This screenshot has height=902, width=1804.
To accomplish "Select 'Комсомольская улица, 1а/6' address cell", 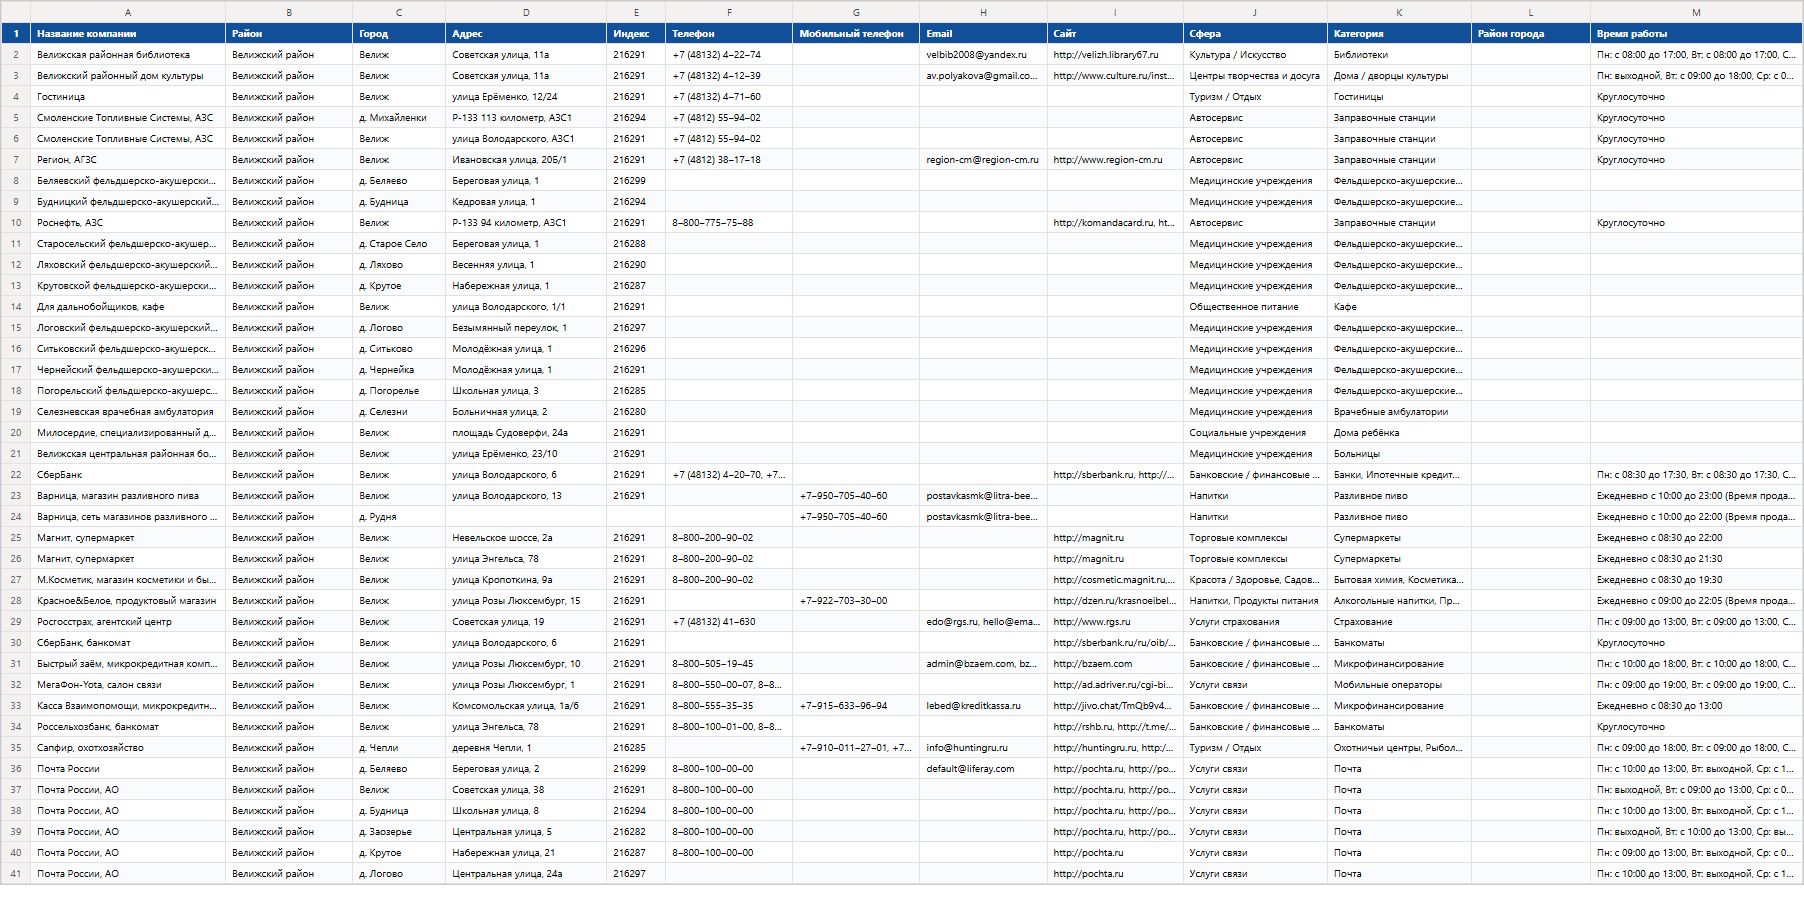I will 526,706.
